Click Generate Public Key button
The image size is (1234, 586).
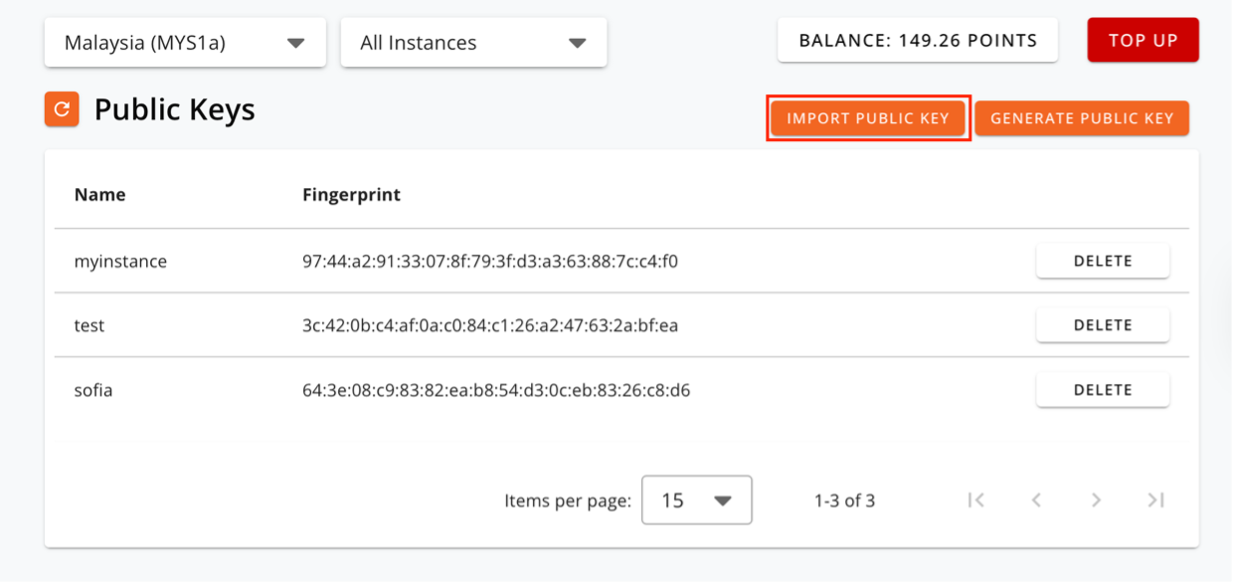[x=1082, y=118]
